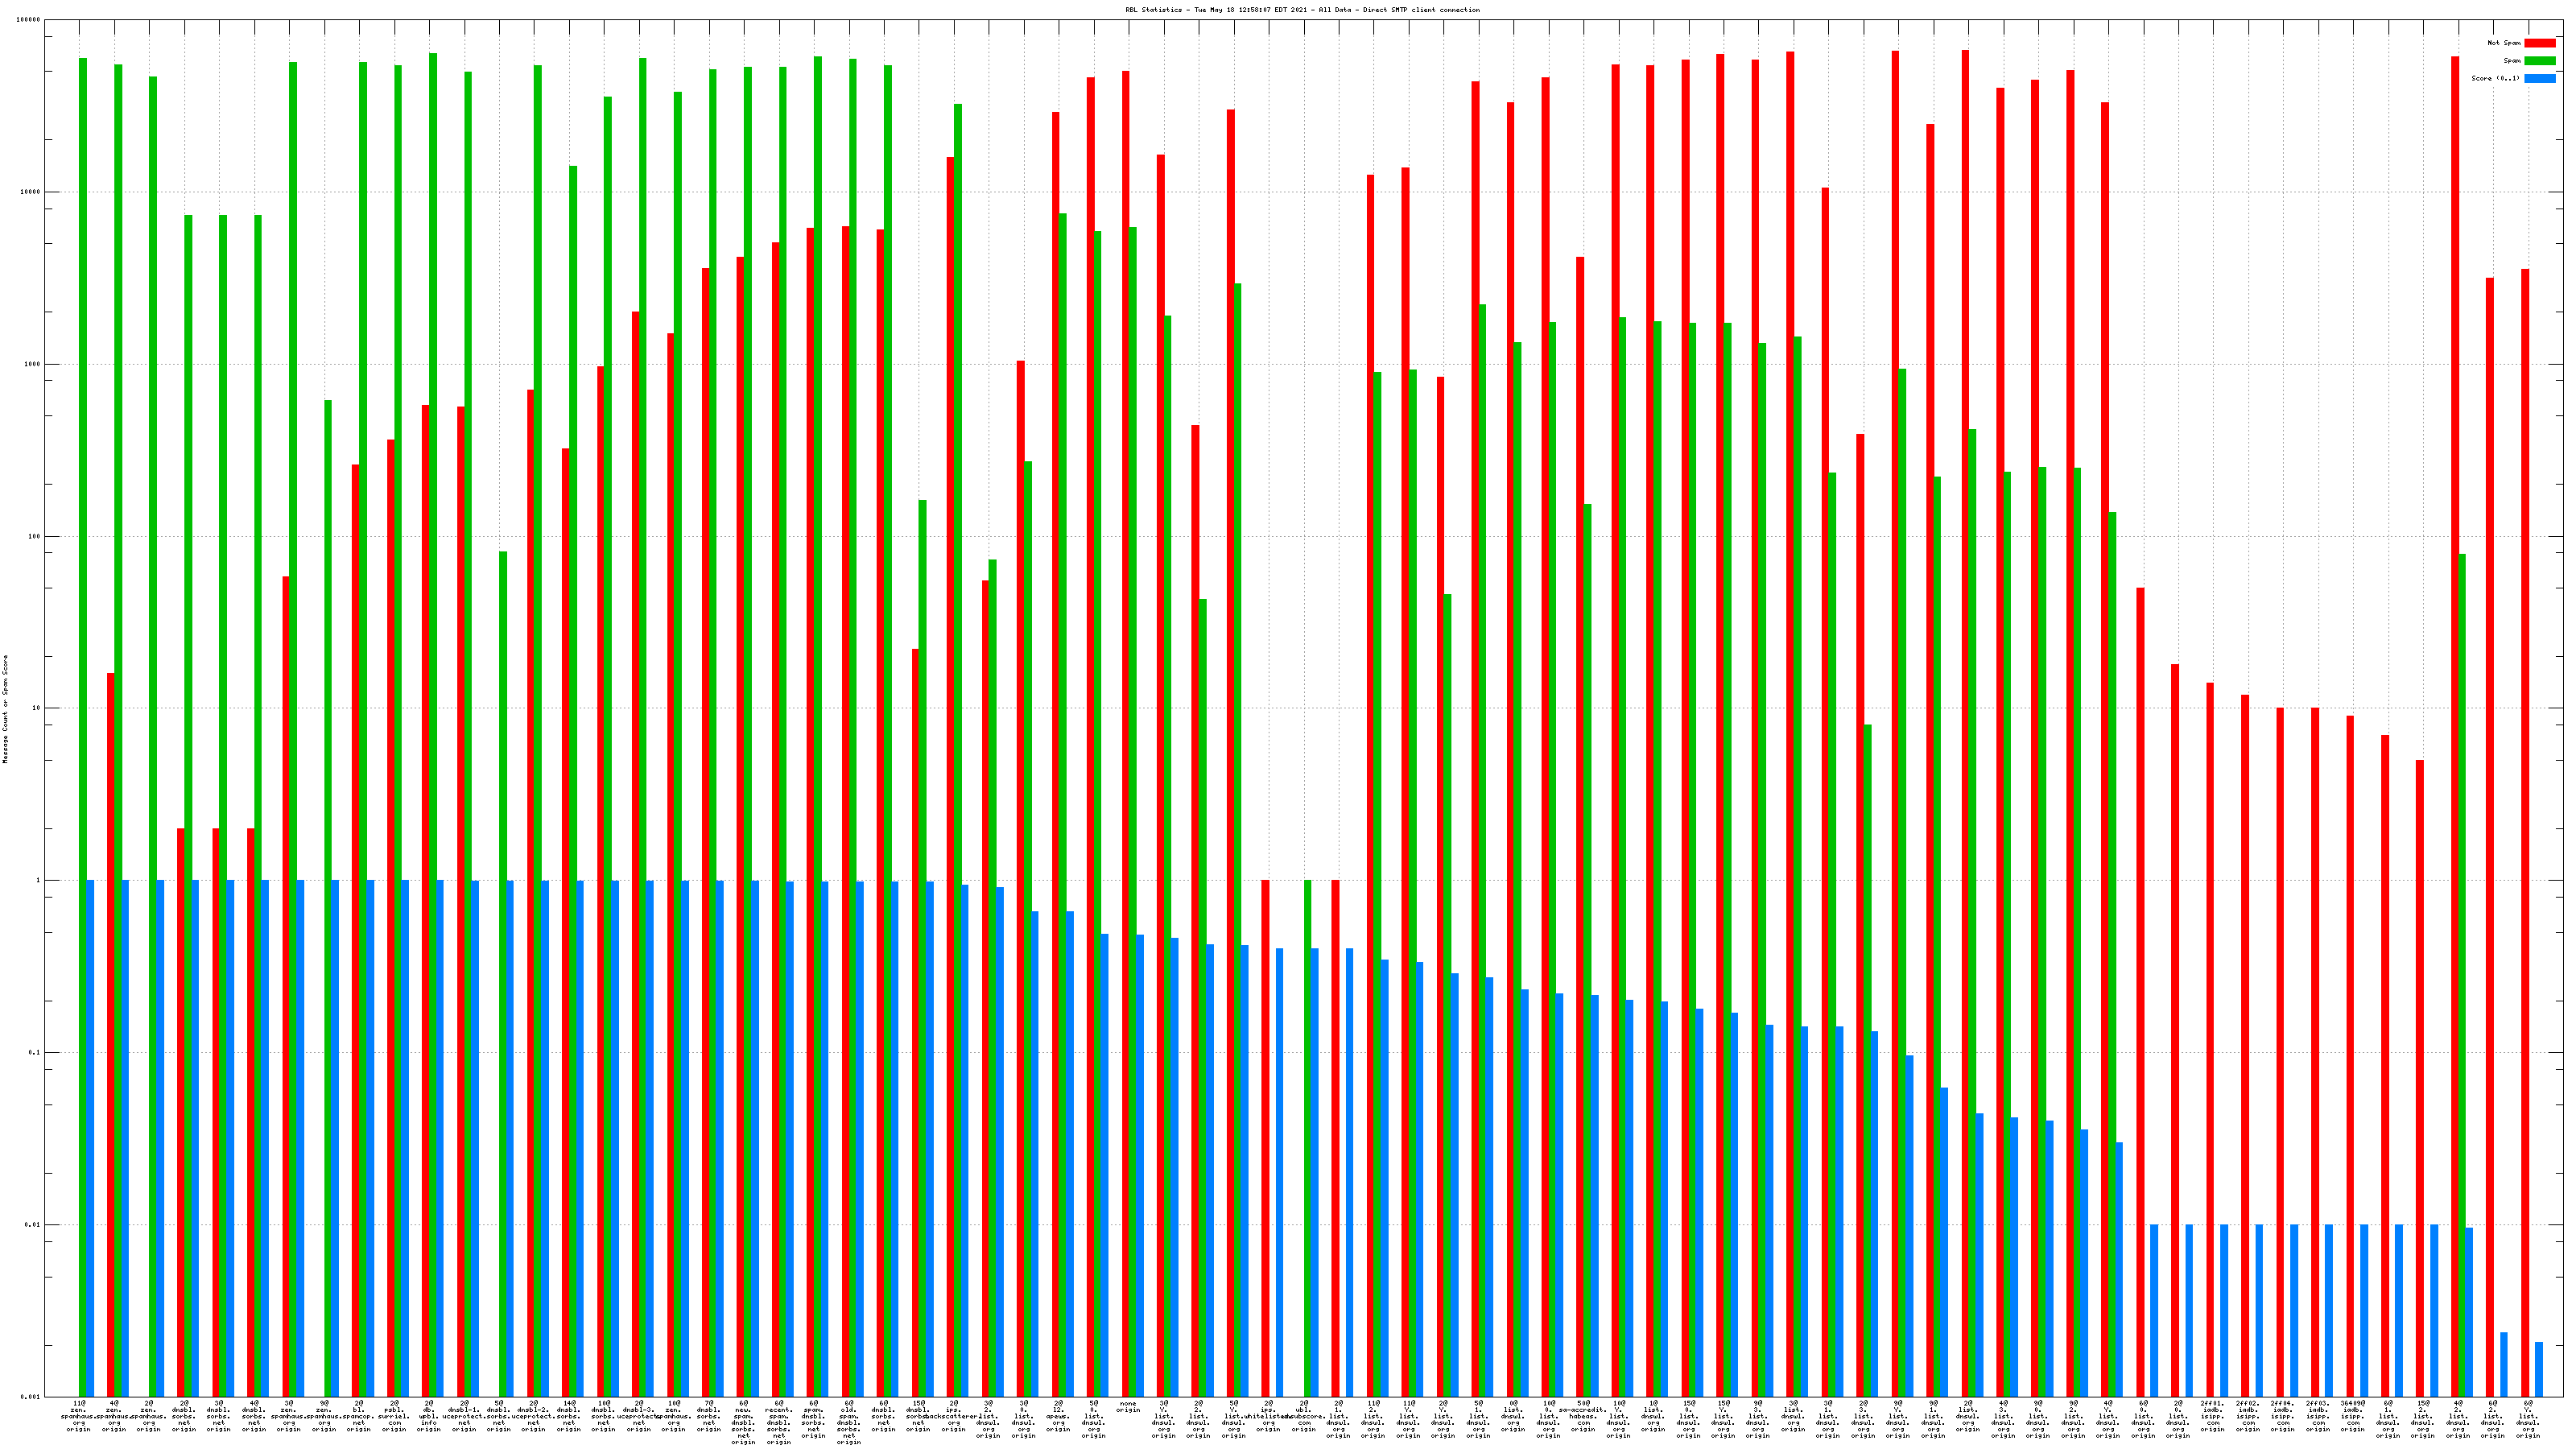Click the 0.001 y-axis tick label

(30, 1397)
